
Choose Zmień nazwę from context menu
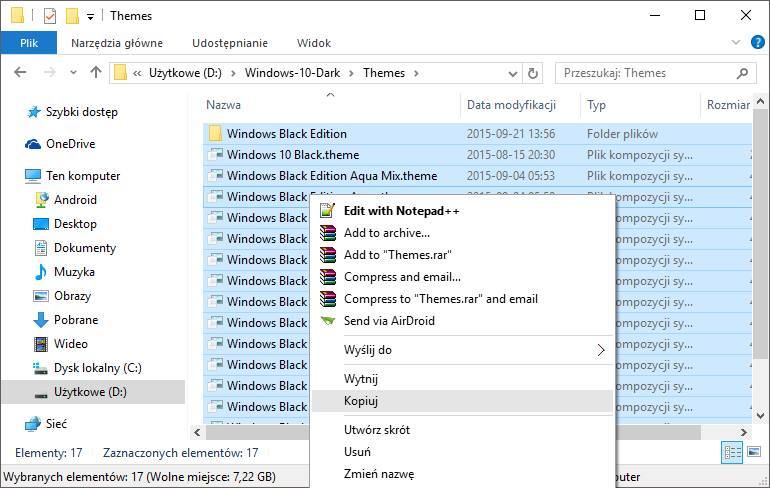point(463,474)
